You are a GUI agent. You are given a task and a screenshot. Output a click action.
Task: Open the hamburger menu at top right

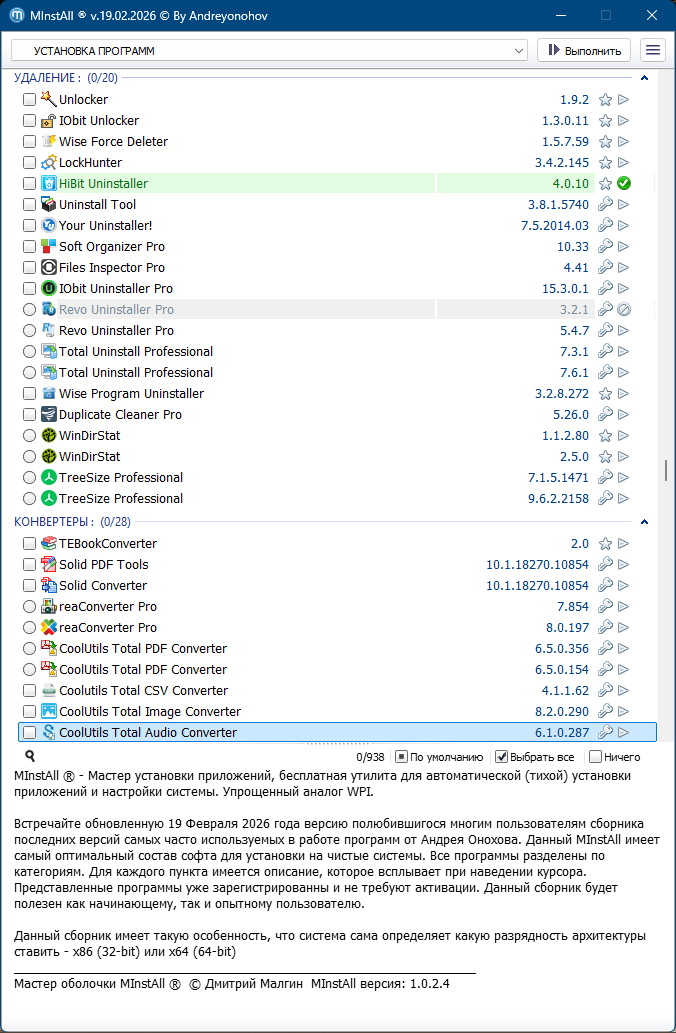click(x=653, y=50)
